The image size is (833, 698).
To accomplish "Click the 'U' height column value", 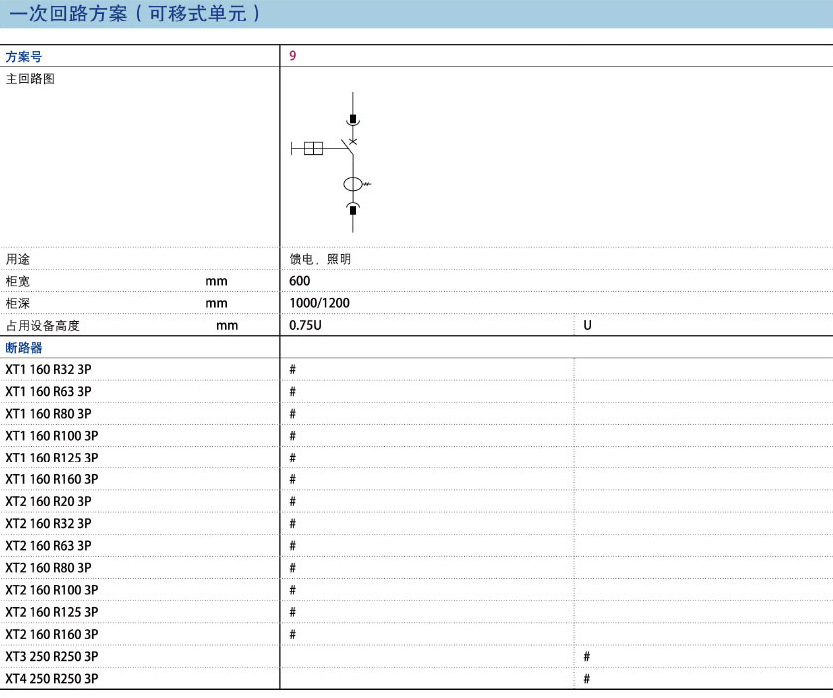I will tap(588, 325).
